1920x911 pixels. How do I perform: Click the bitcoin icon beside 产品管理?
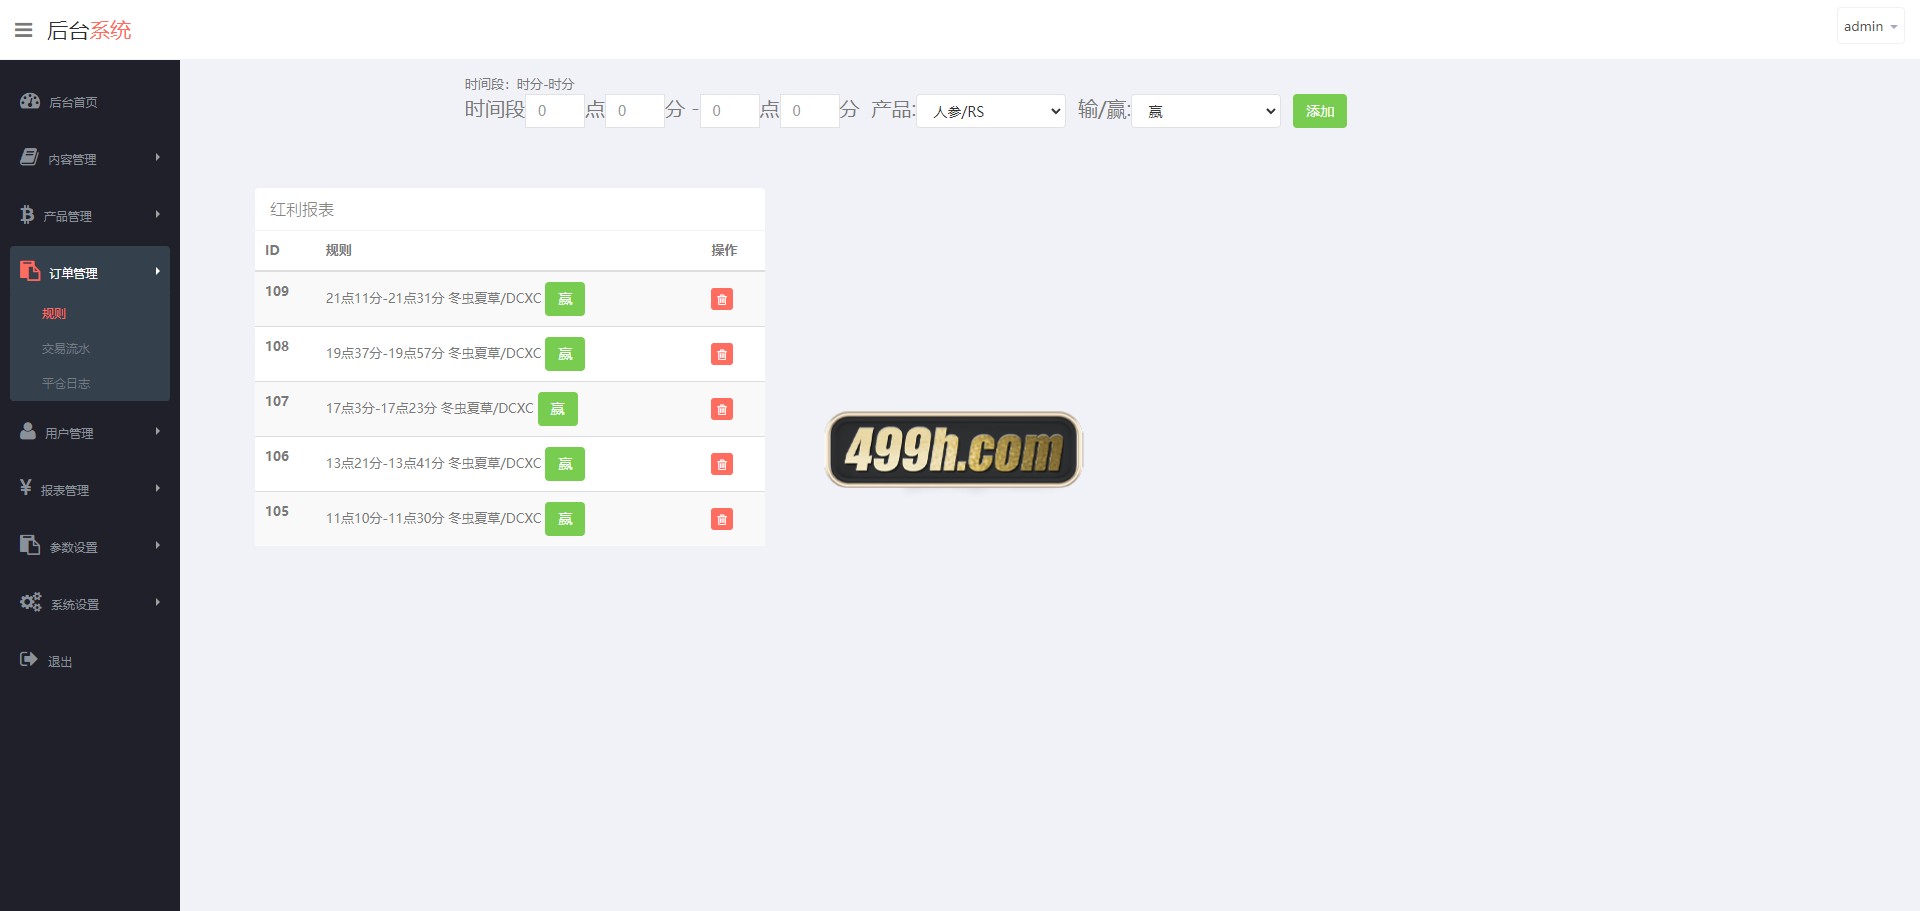pyautogui.click(x=27, y=215)
